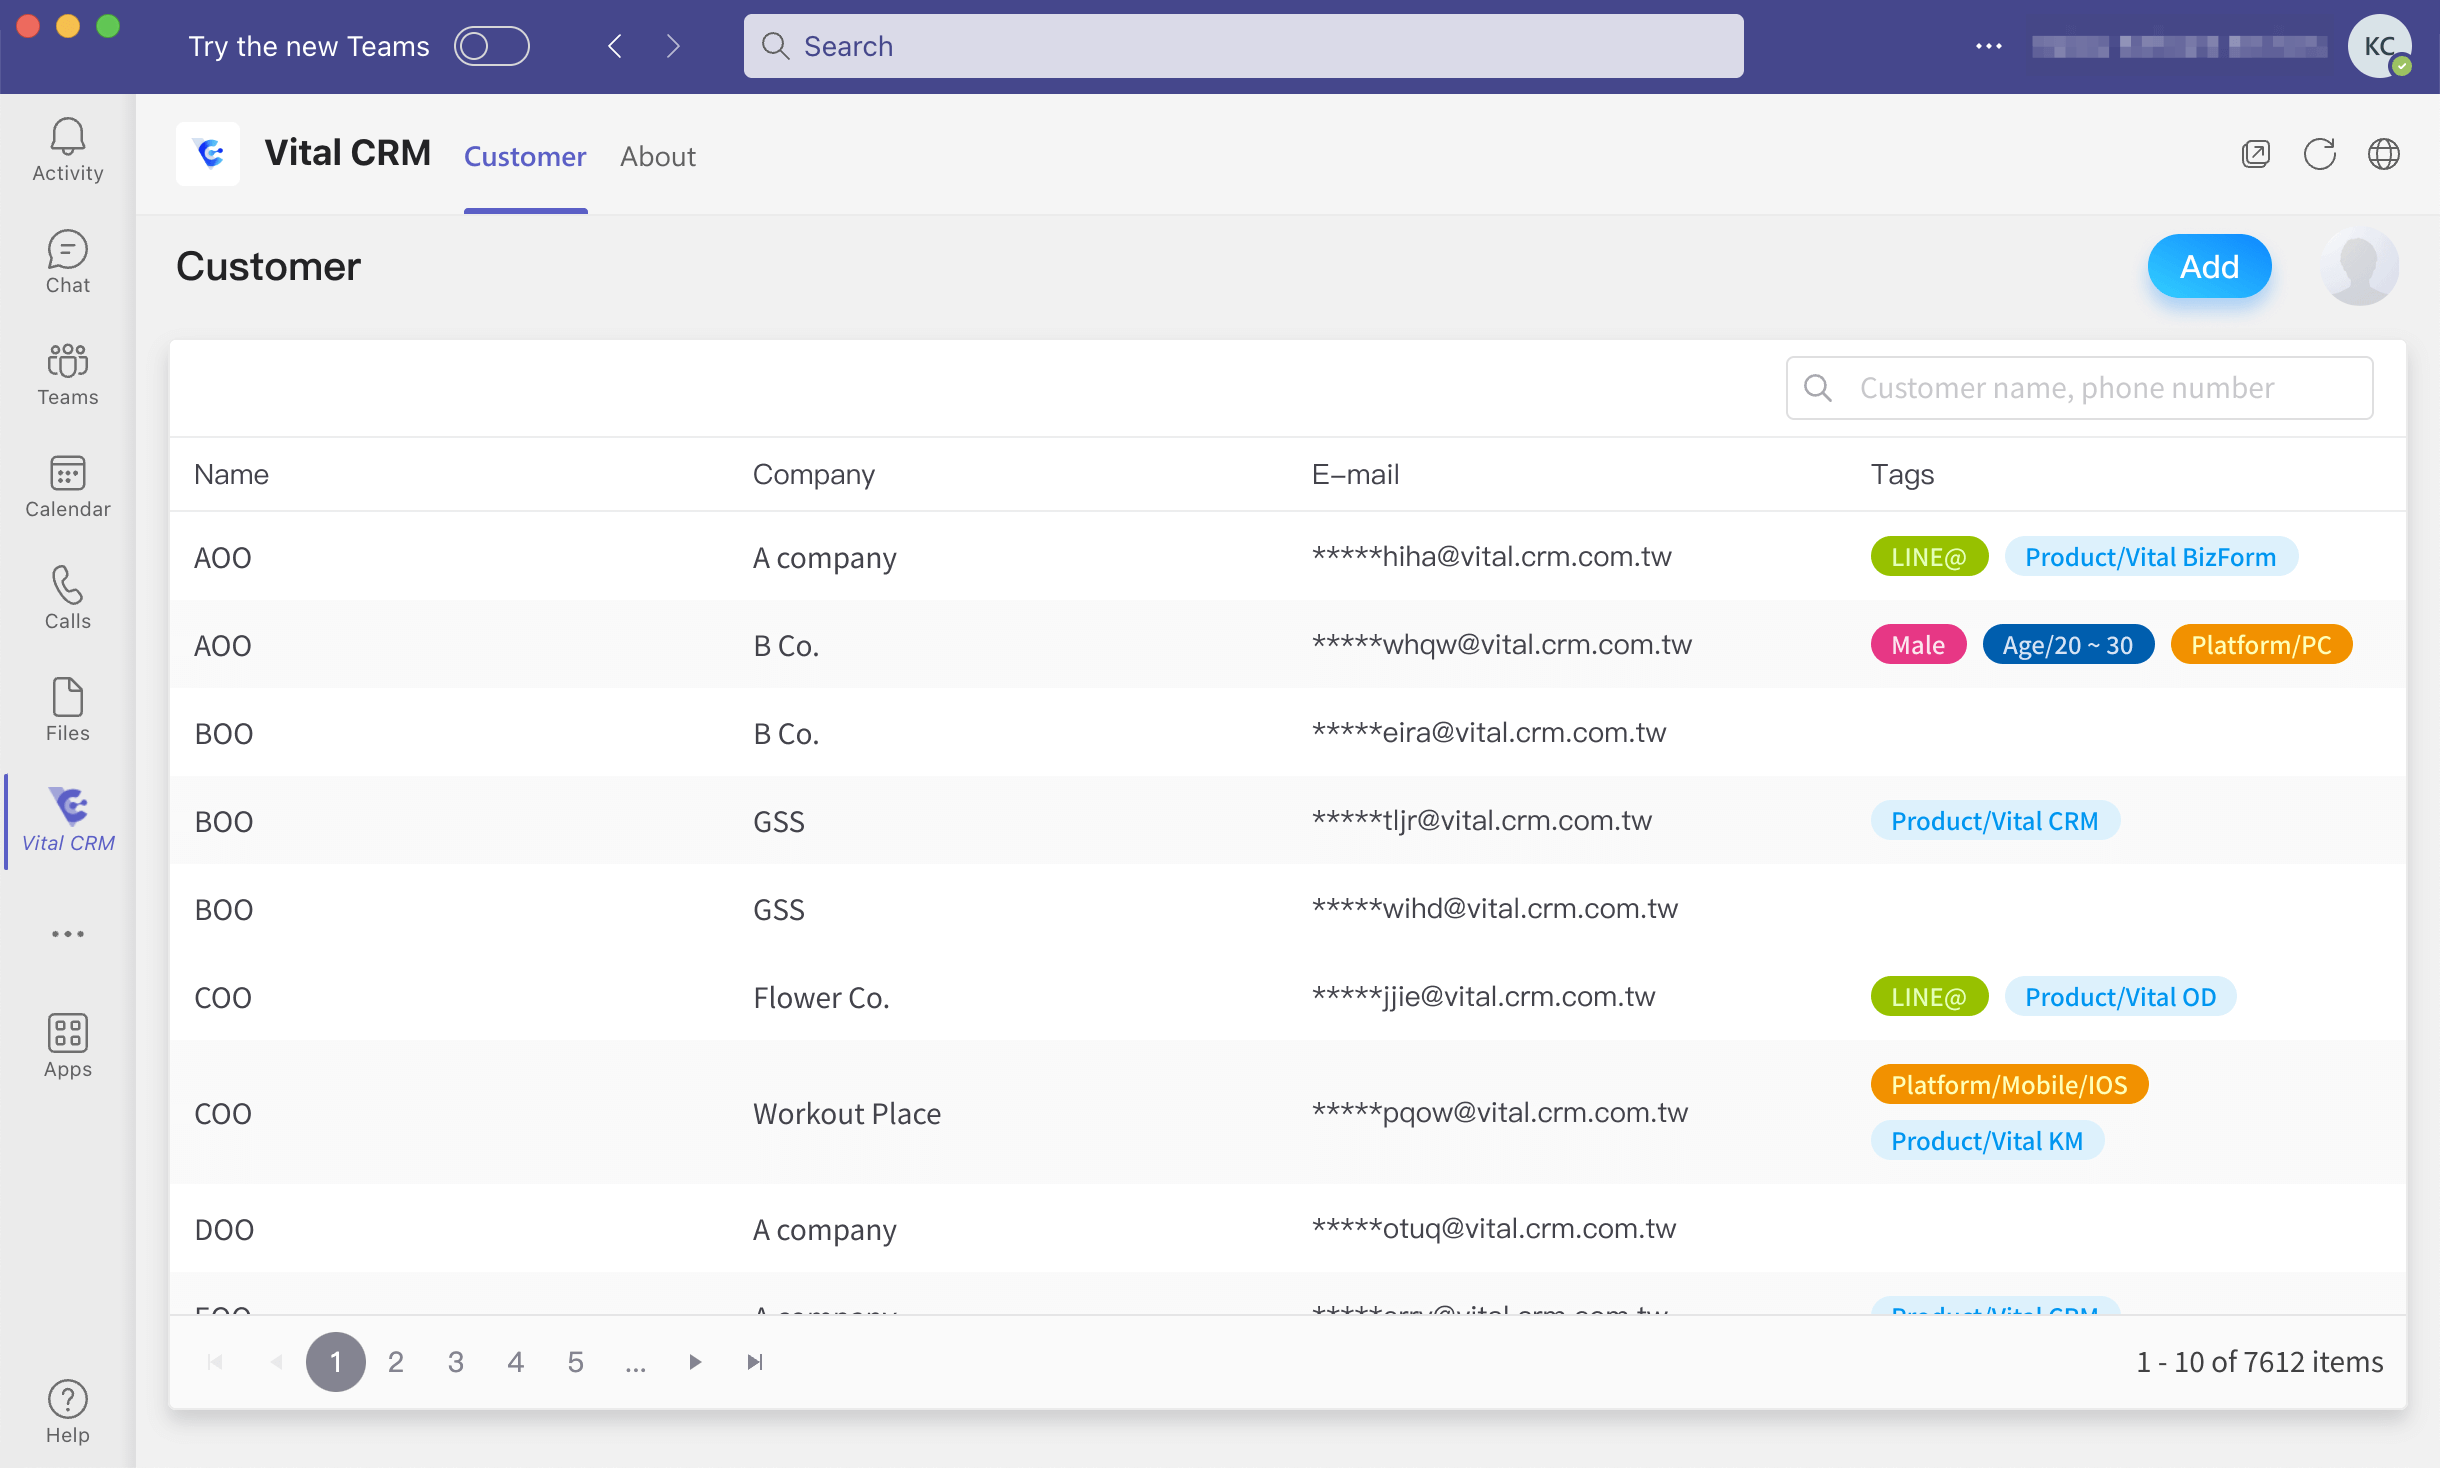Viewport: 2440px width, 1468px height.
Task: Click the Platform/PC tag
Action: click(x=2262, y=645)
